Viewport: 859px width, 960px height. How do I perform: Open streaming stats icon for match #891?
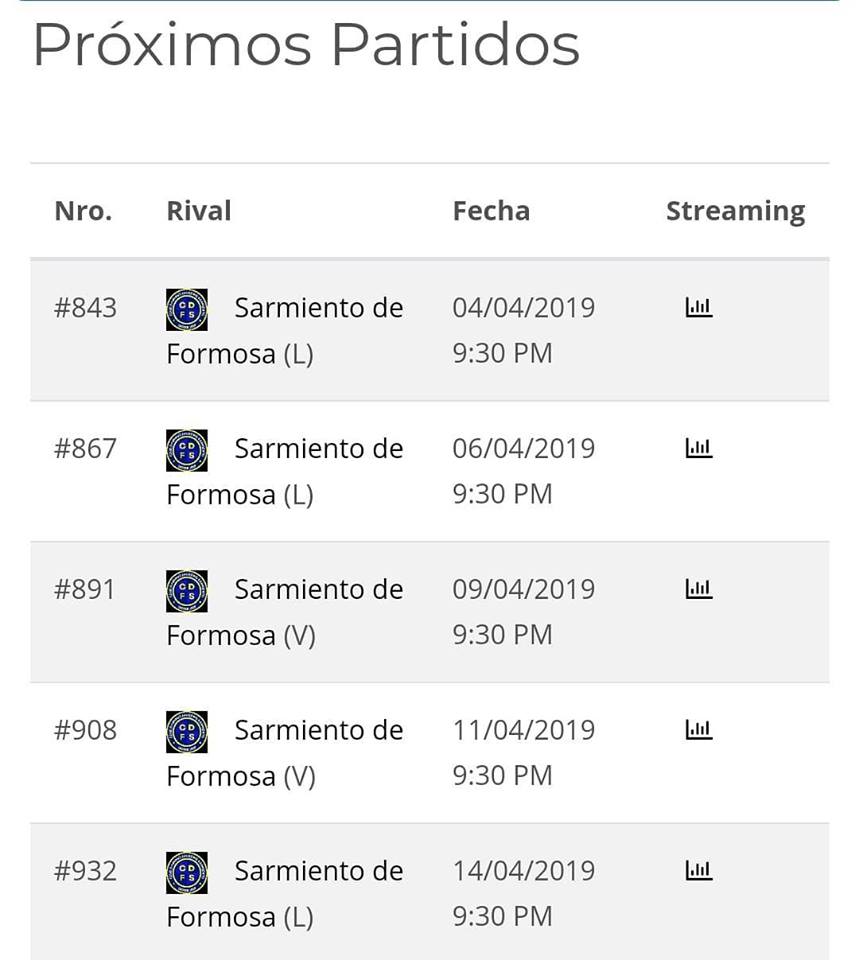(x=699, y=588)
